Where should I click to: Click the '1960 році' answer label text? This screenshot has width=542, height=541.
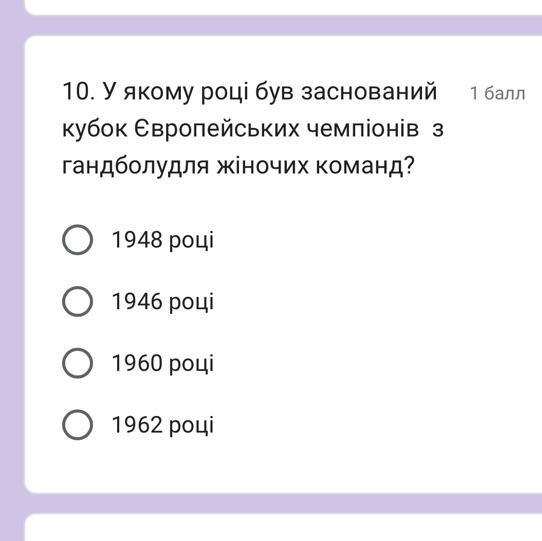pyautogui.click(x=162, y=363)
